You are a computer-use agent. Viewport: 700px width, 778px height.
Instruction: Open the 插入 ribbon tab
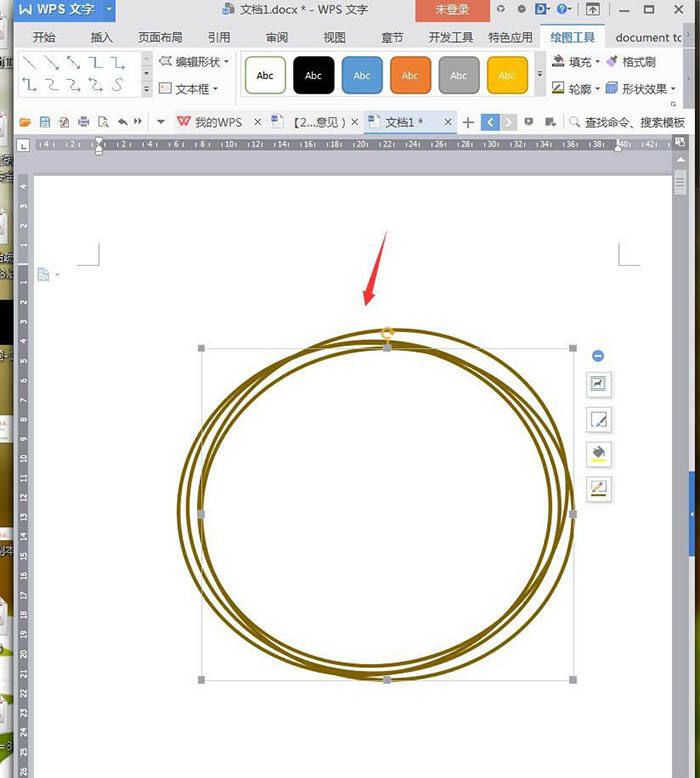pos(101,38)
